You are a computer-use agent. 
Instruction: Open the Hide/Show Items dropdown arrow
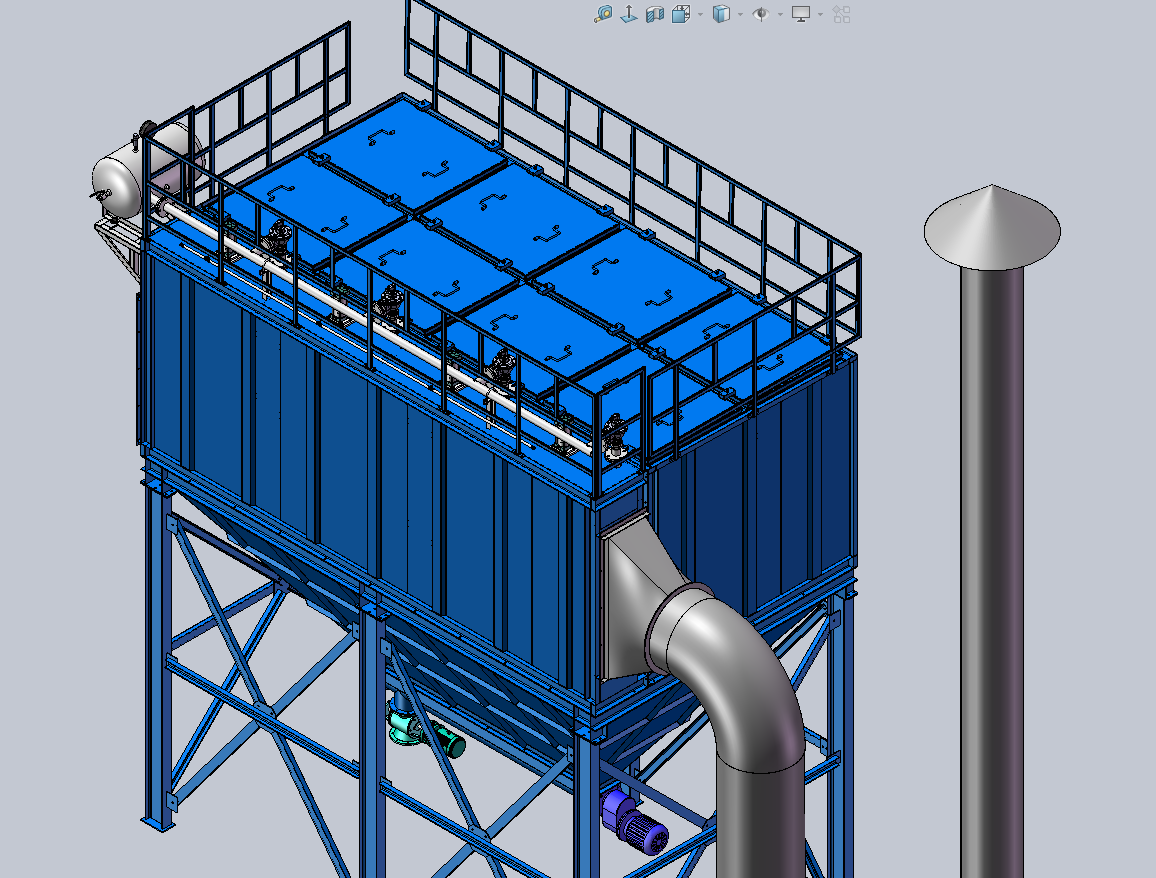(x=780, y=15)
